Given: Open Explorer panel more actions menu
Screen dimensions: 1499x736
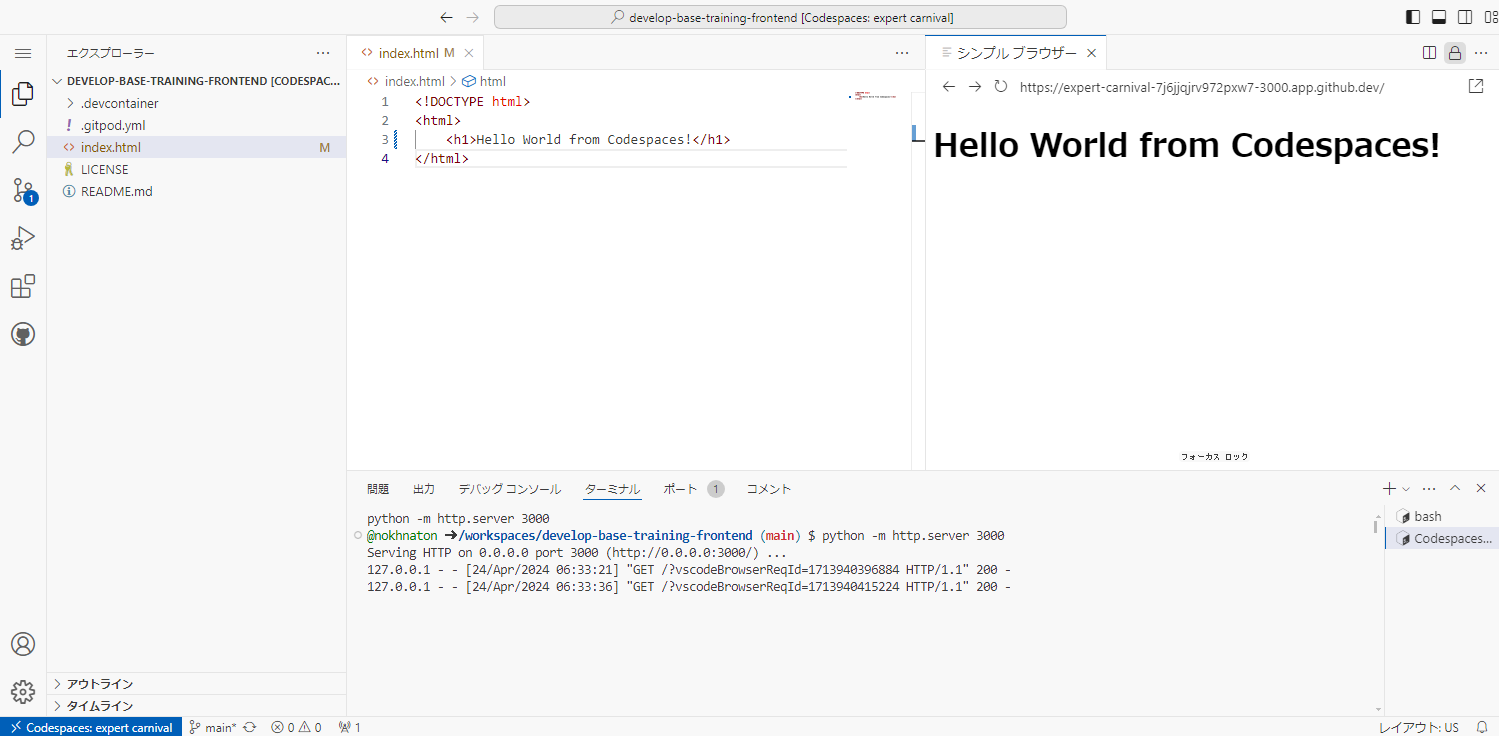Looking at the screenshot, I should 323,53.
